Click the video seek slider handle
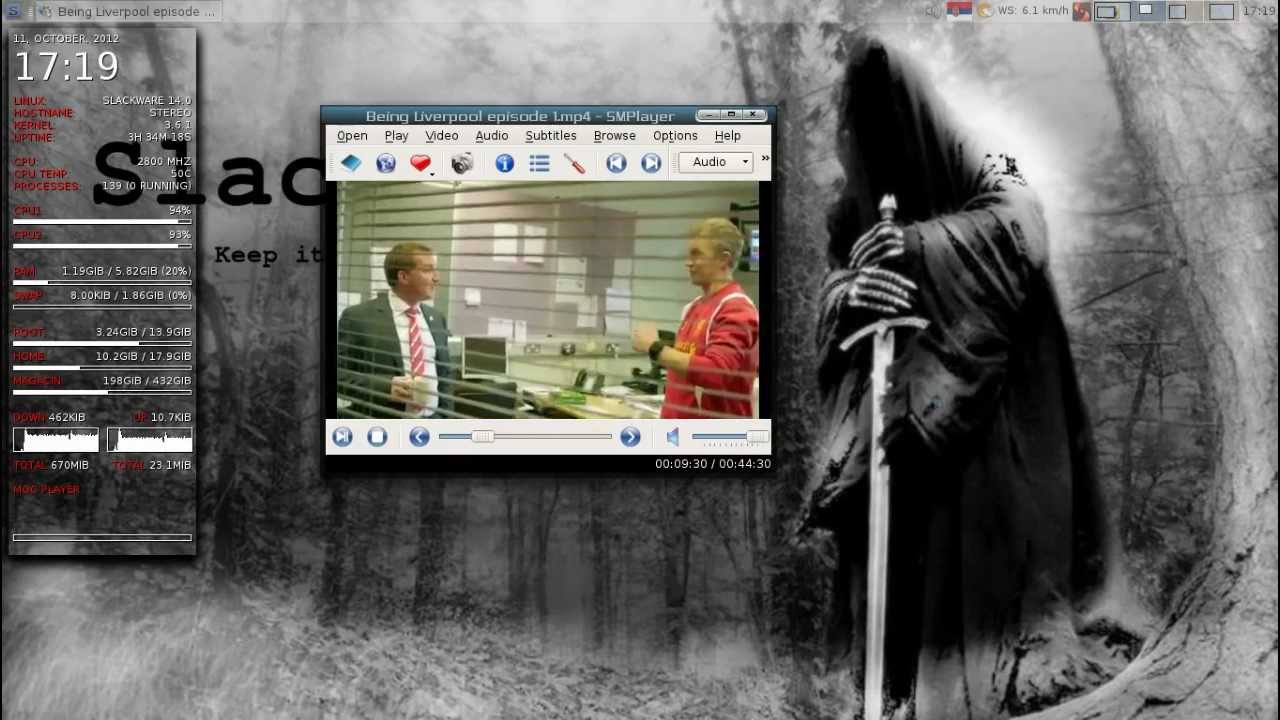The width and height of the screenshot is (1280, 720). pyautogui.click(x=482, y=437)
